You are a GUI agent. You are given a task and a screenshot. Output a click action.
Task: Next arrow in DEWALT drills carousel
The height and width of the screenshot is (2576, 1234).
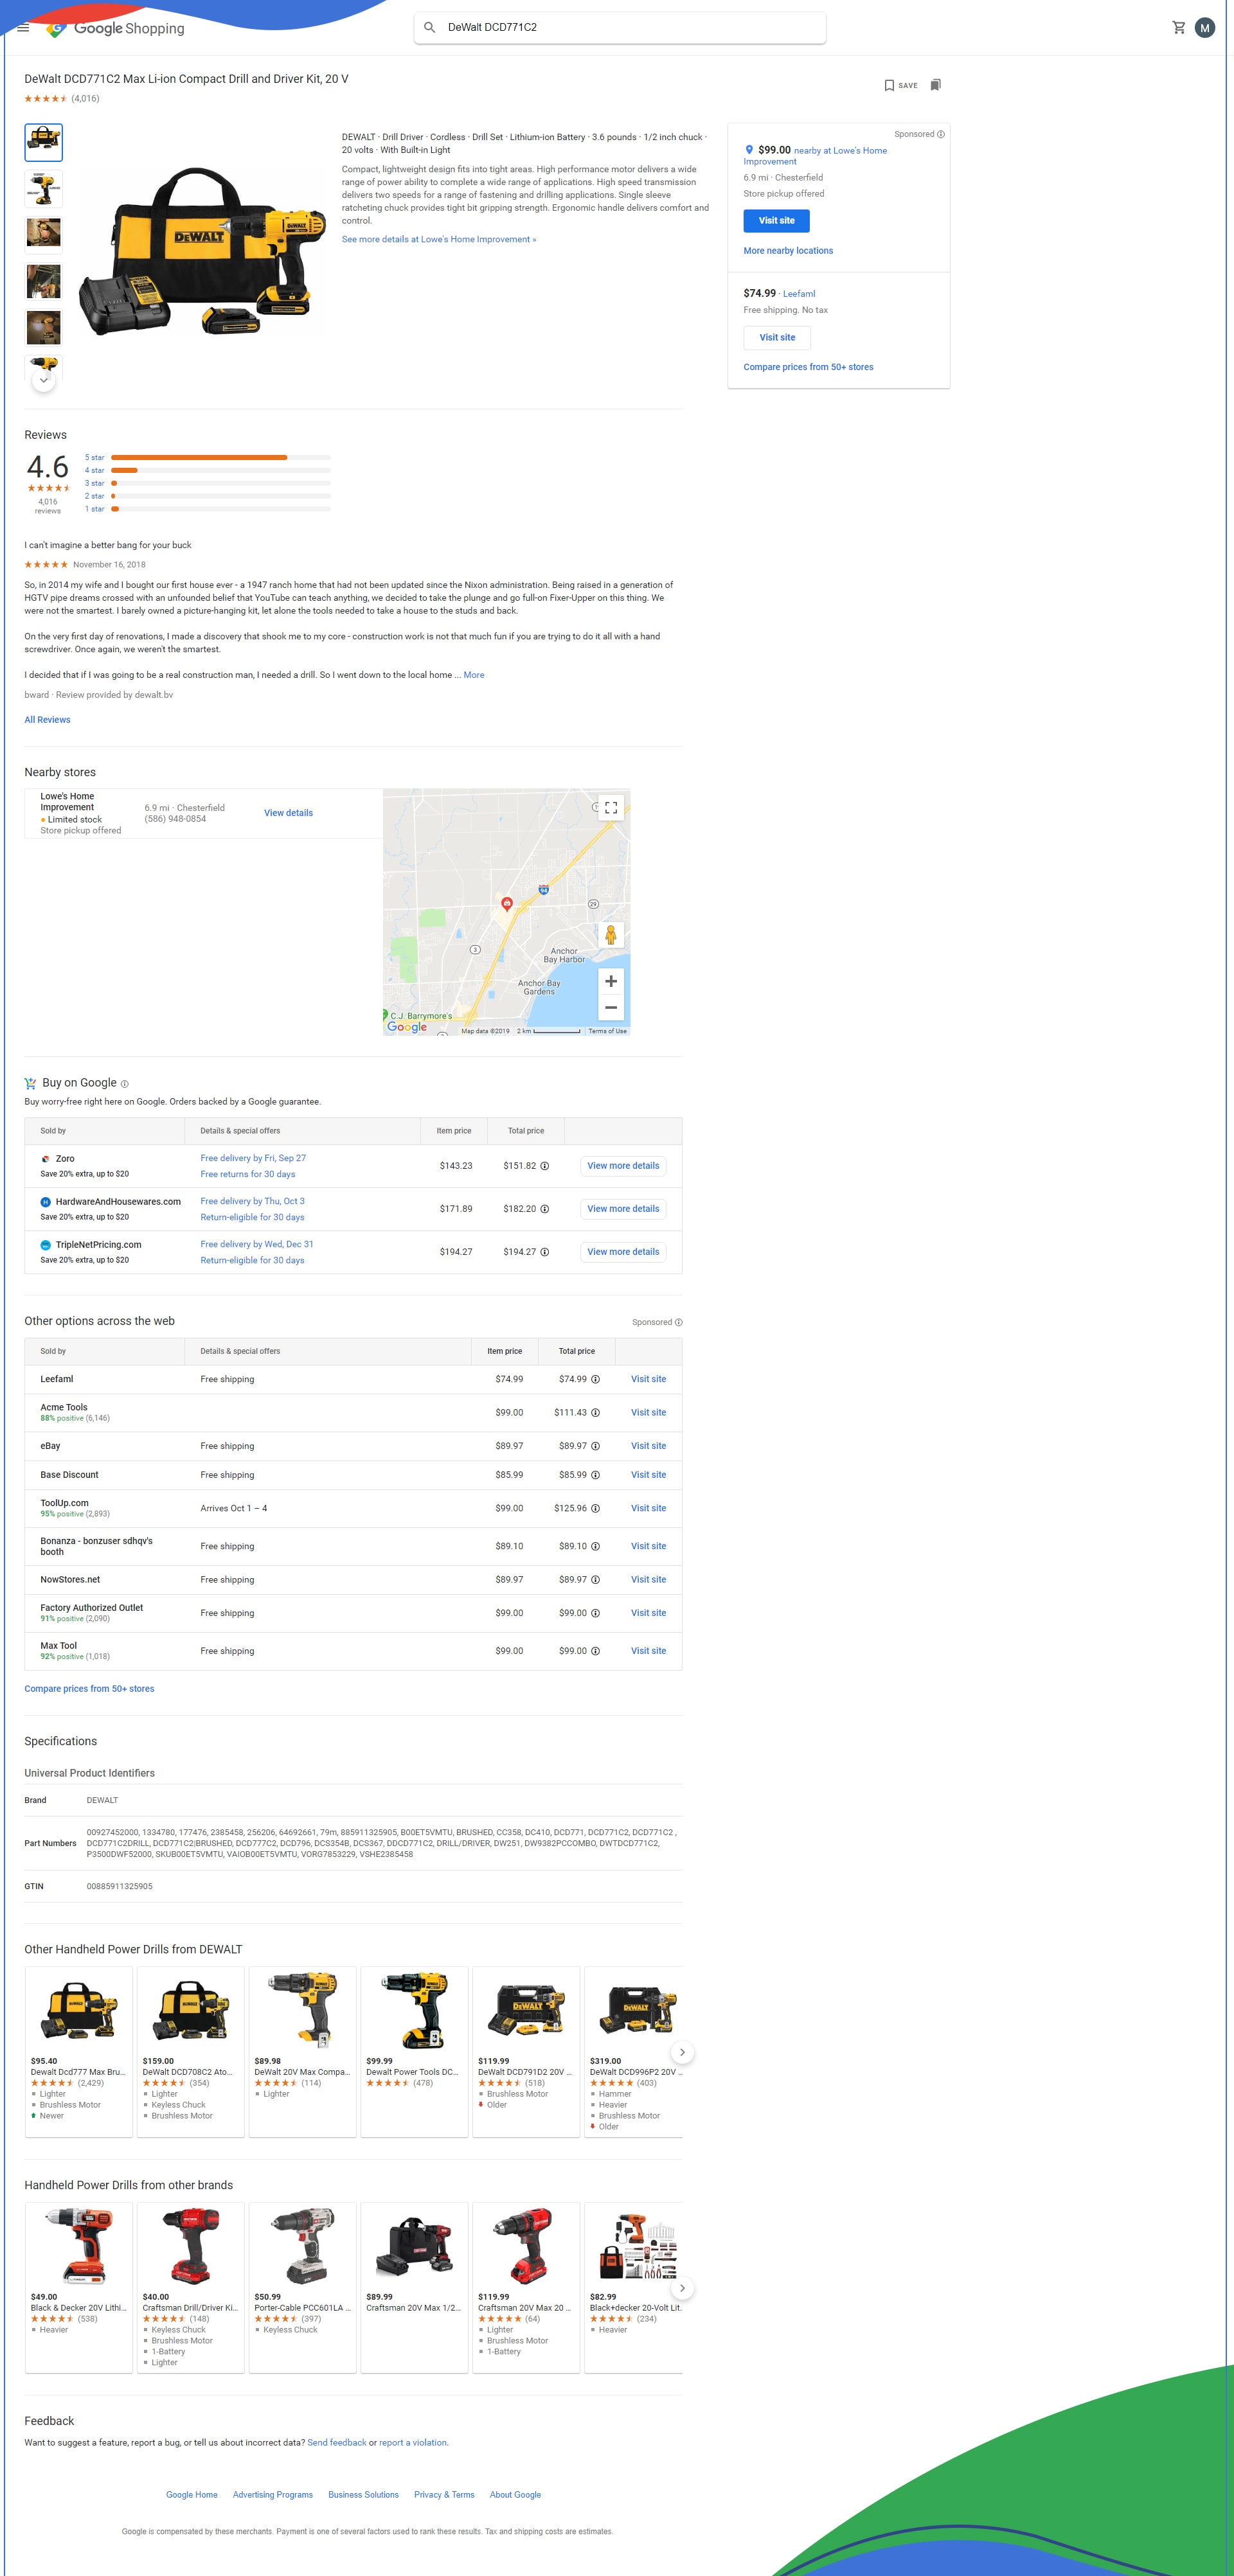(x=682, y=2052)
